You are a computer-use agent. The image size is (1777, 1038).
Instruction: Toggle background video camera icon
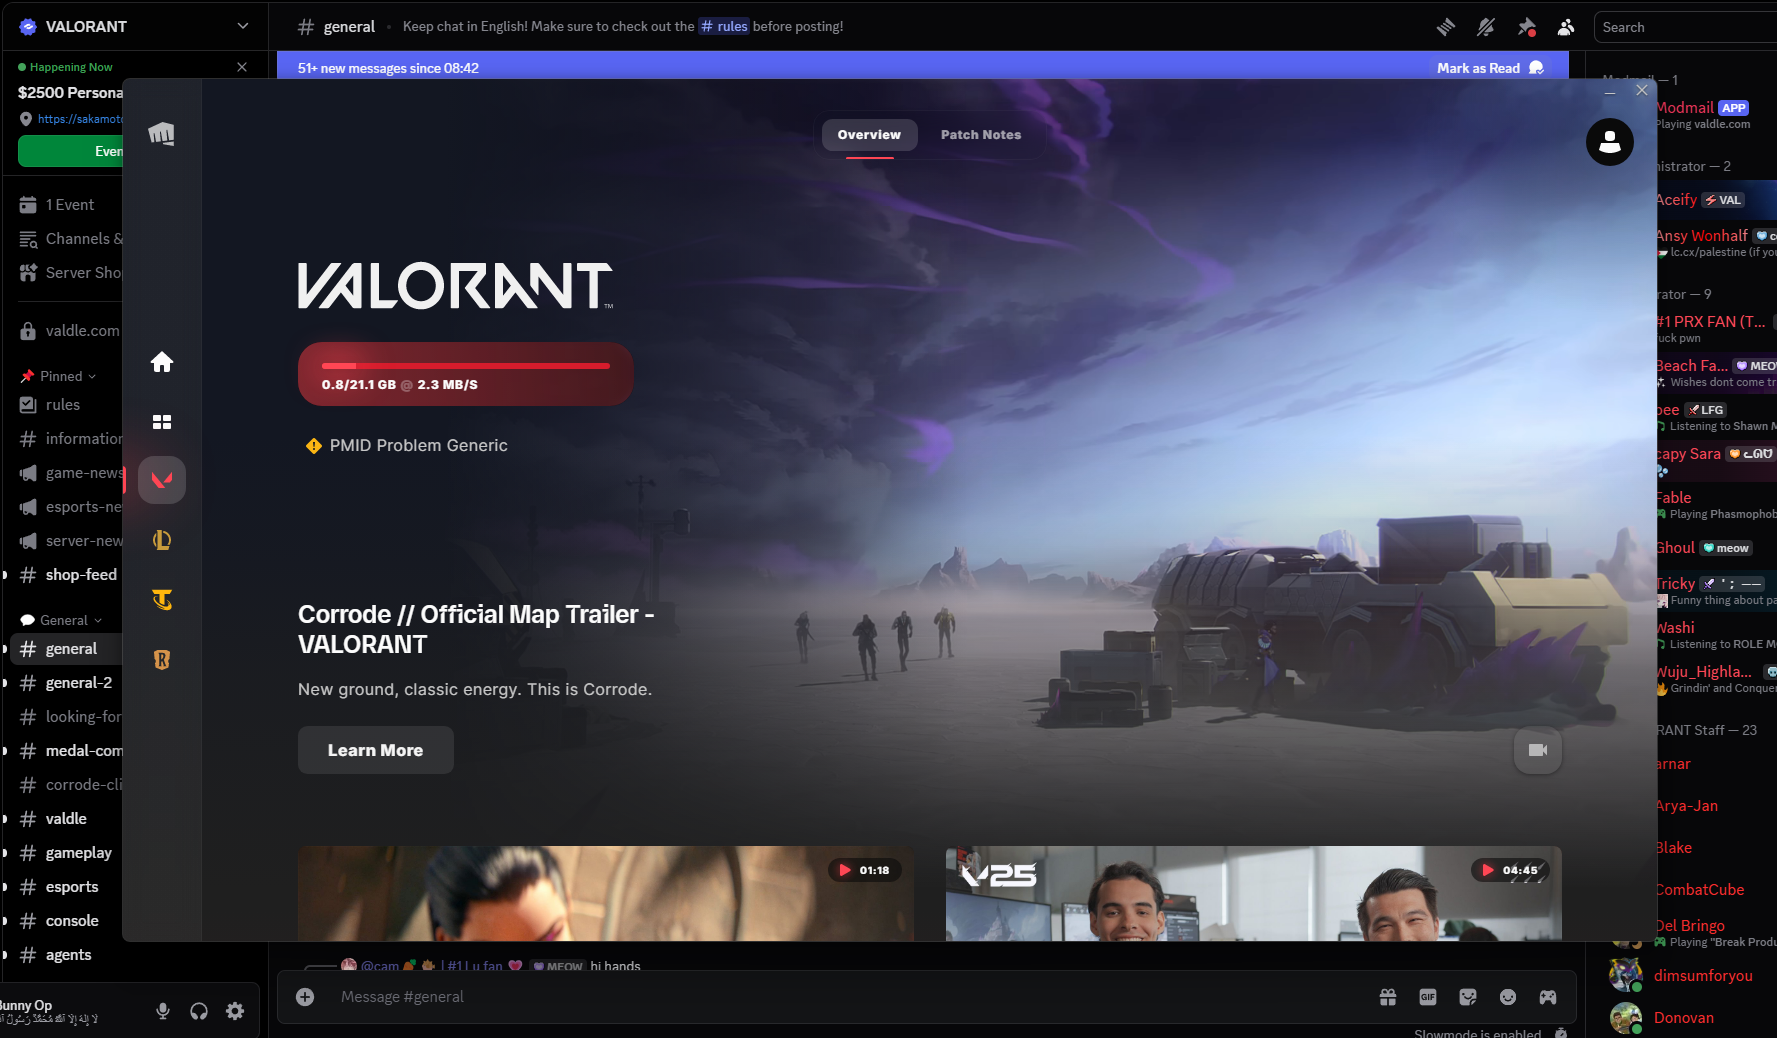1538,750
